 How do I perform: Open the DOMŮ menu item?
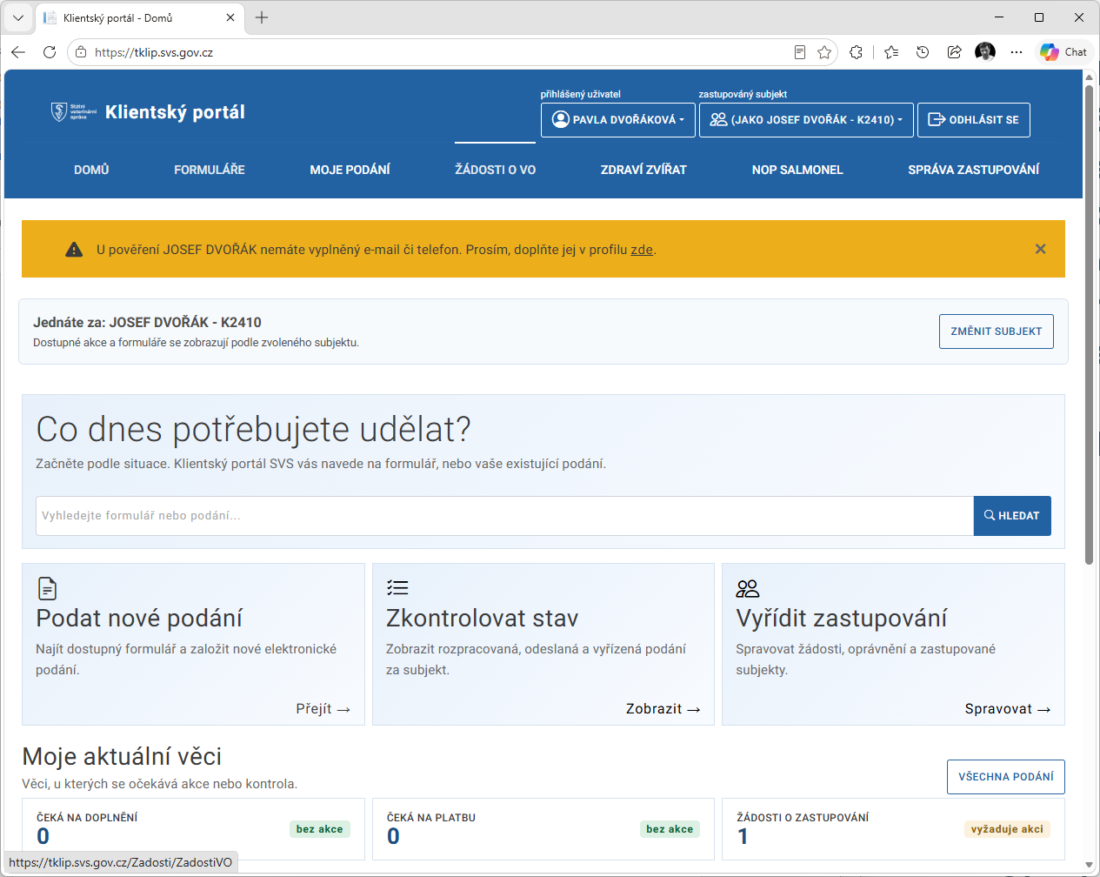91,170
